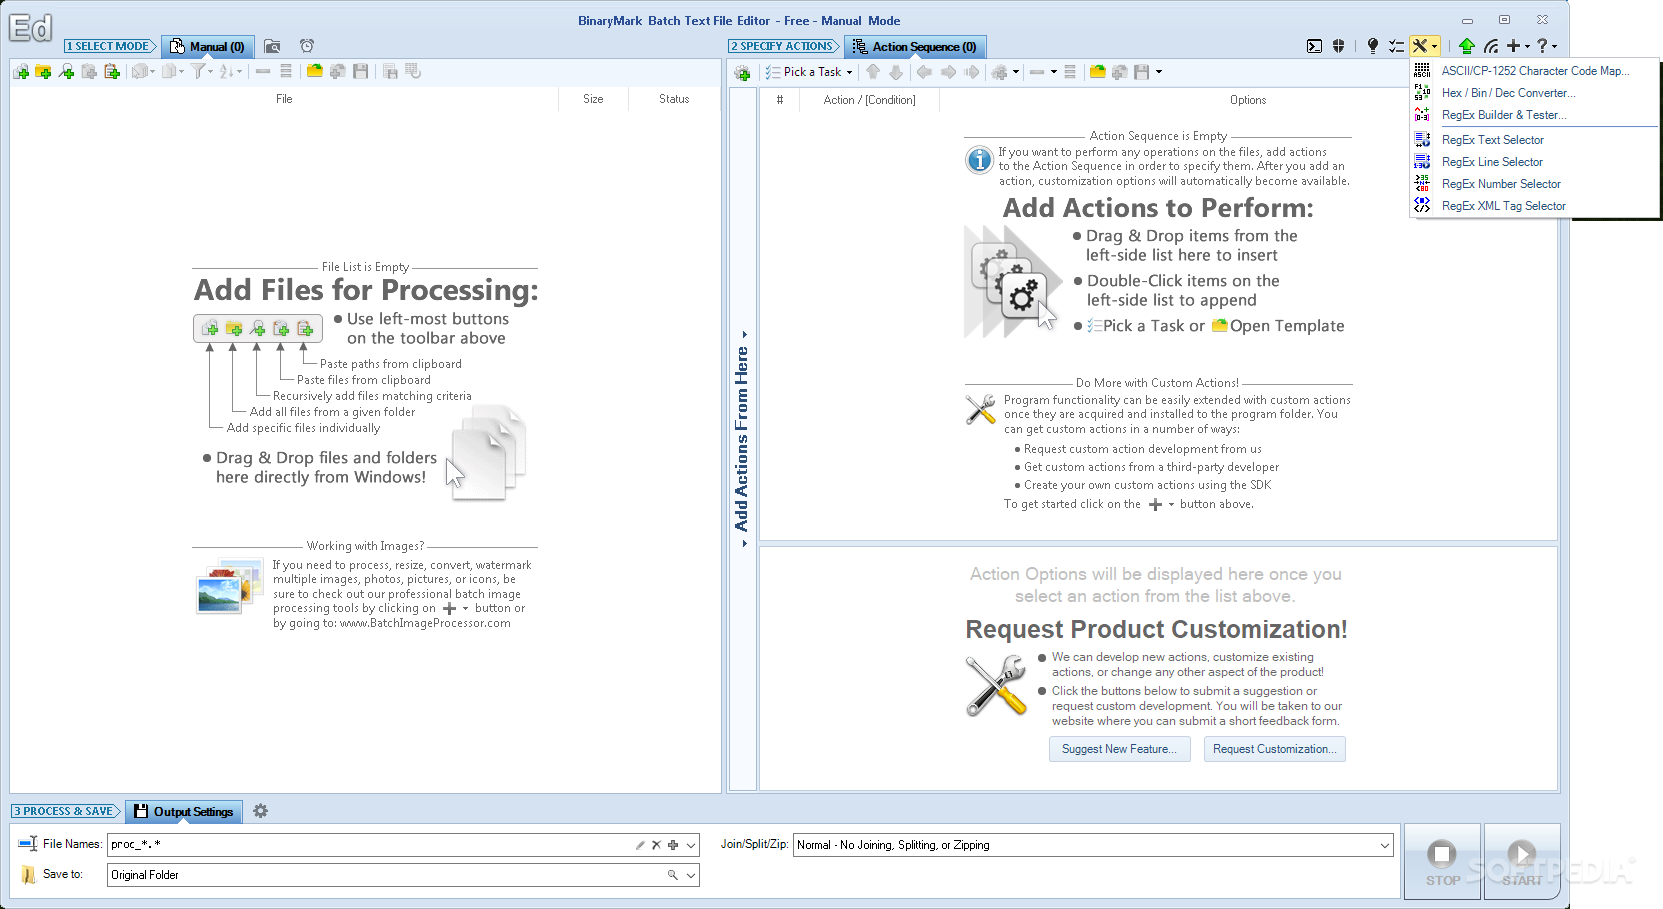Choose RegEx Text Selector menu item
The height and width of the screenshot is (909, 1663).
tap(1535, 140)
